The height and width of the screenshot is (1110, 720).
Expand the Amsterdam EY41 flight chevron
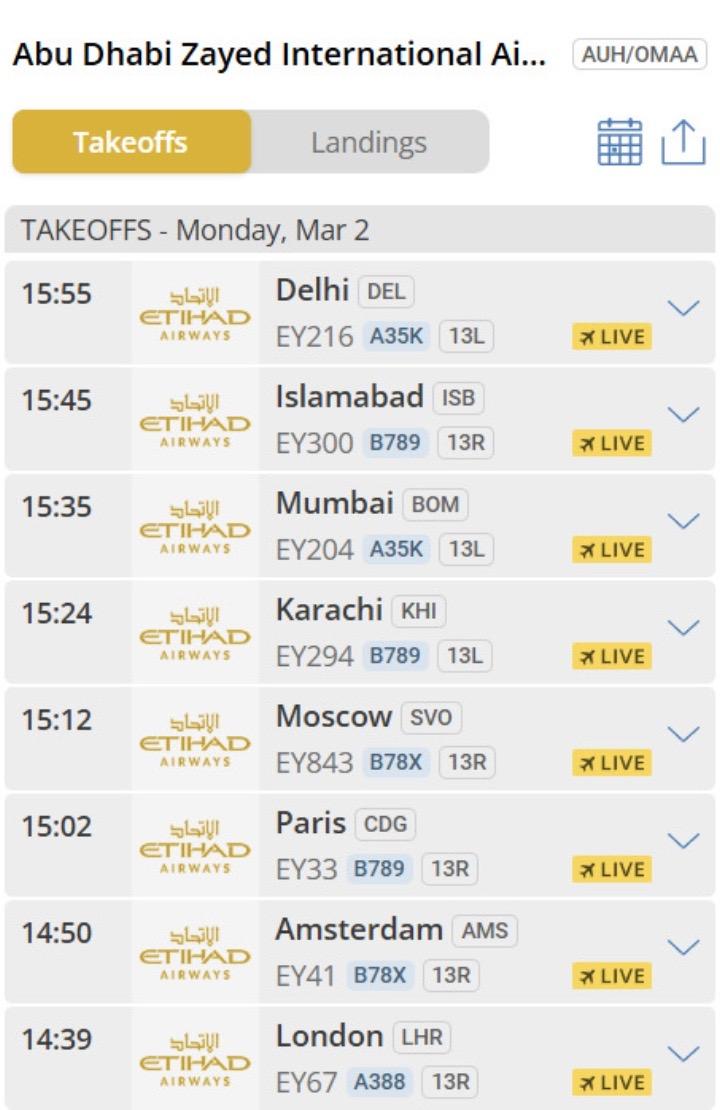tap(683, 947)
